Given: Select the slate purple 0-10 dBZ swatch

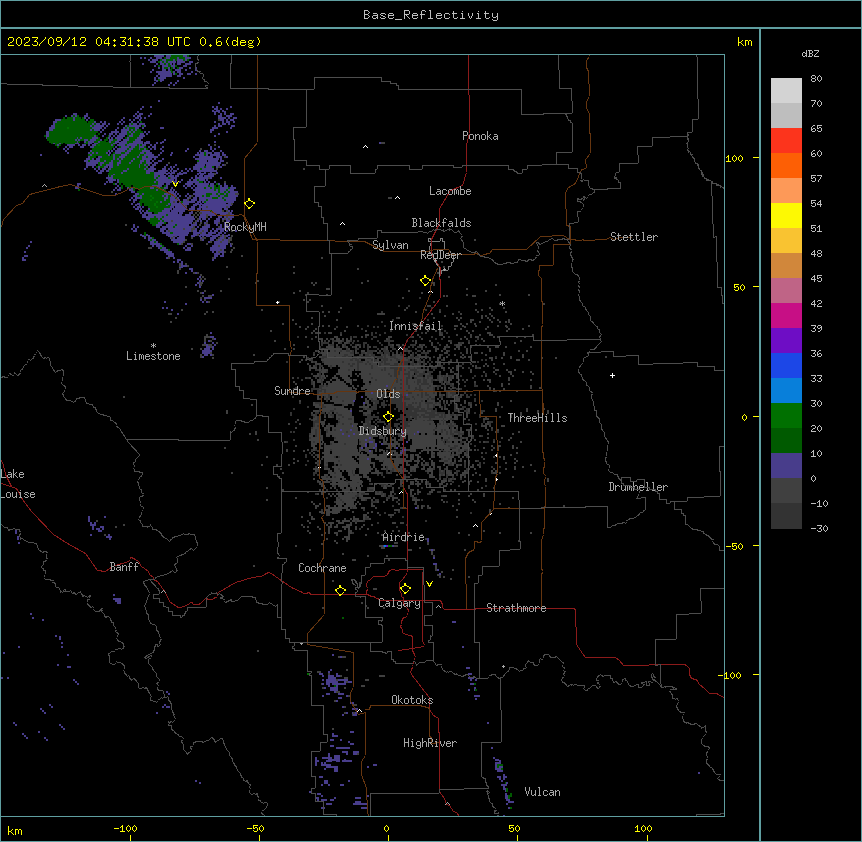Looking at the screenshot, I should 786,466.
